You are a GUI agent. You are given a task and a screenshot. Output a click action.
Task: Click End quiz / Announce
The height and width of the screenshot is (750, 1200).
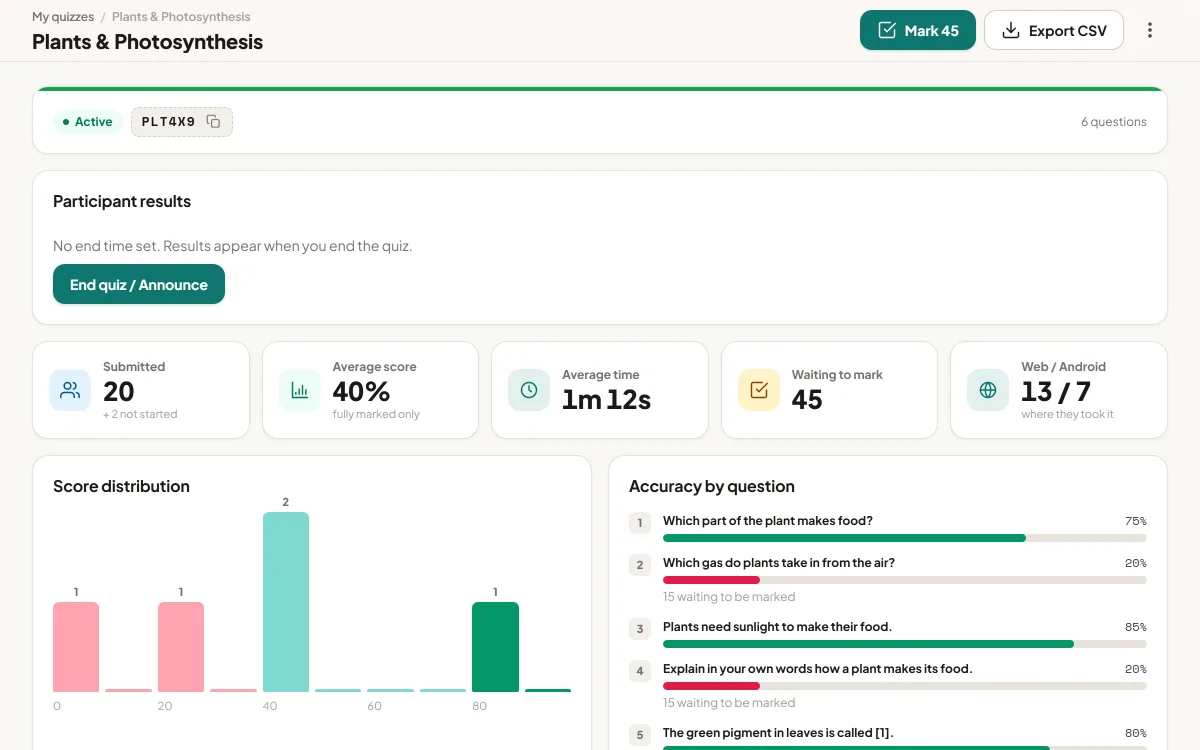point(139,284)
